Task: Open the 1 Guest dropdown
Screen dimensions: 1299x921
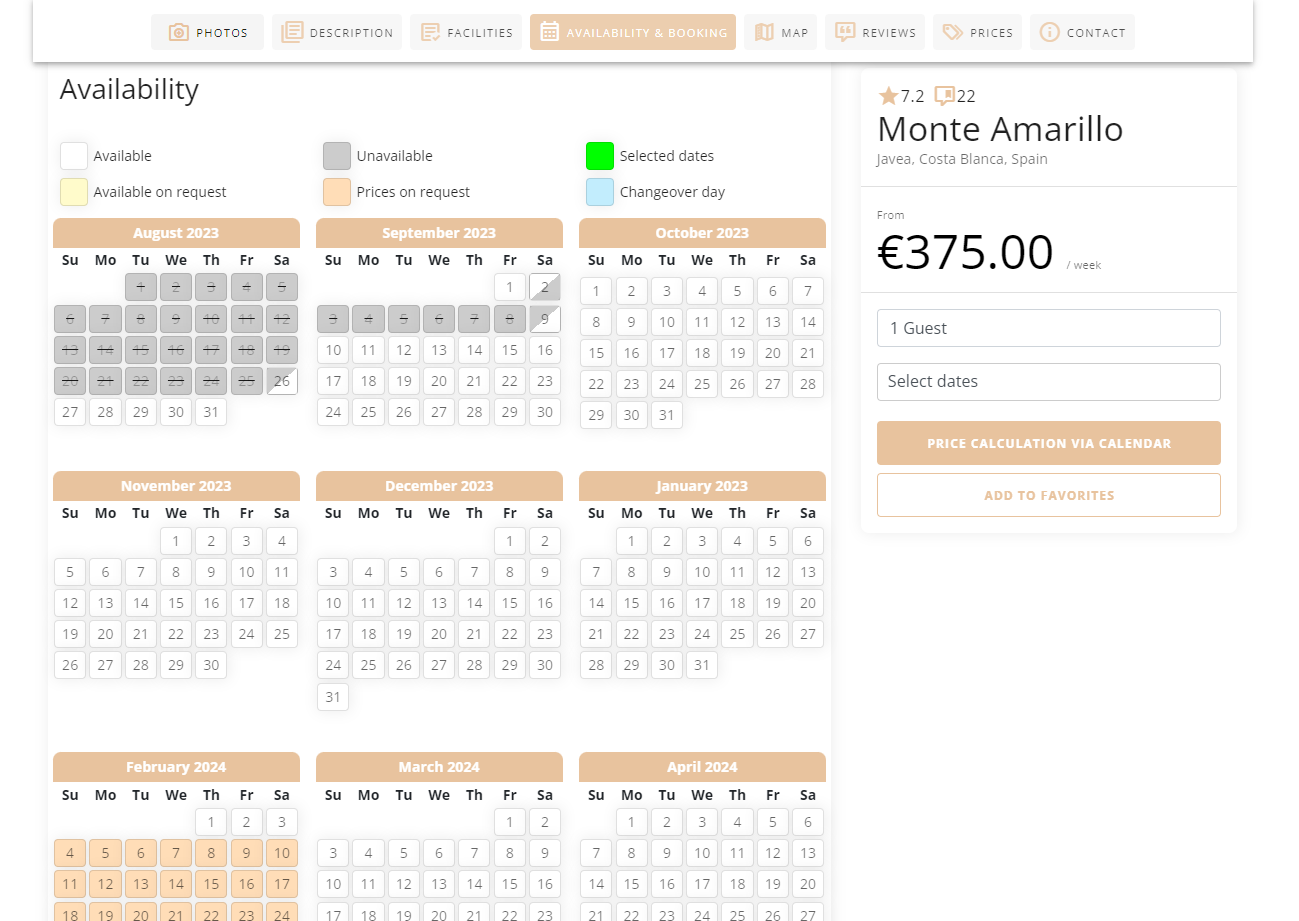Action: (1049, 328)
